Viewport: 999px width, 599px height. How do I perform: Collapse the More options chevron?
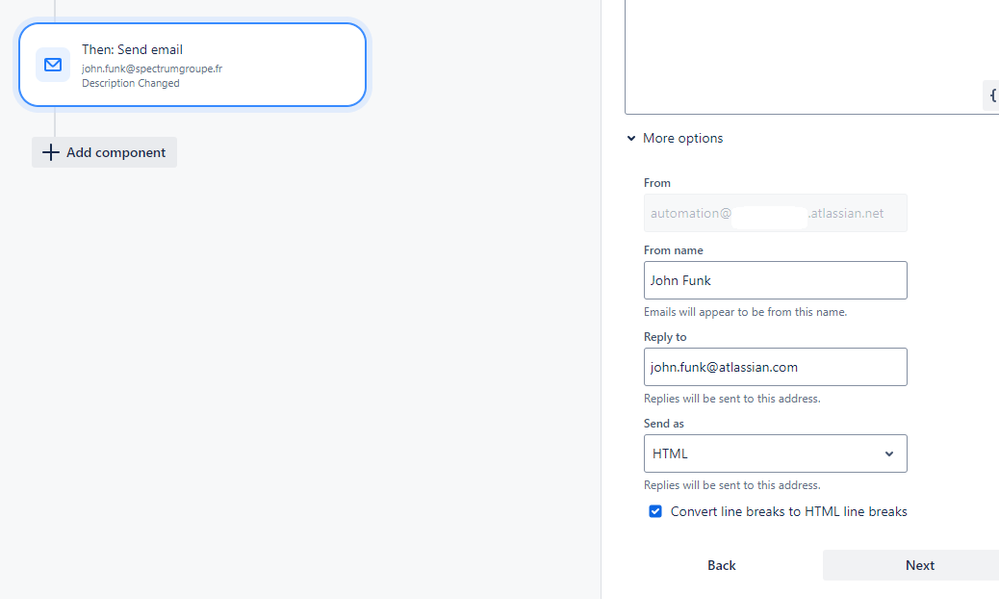click(631, 138)
